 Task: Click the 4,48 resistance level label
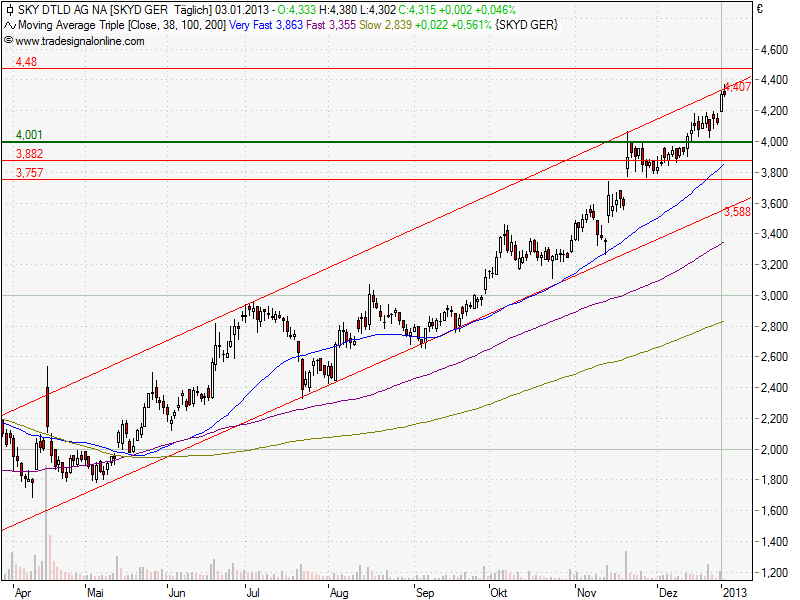[x=27, y=62]
